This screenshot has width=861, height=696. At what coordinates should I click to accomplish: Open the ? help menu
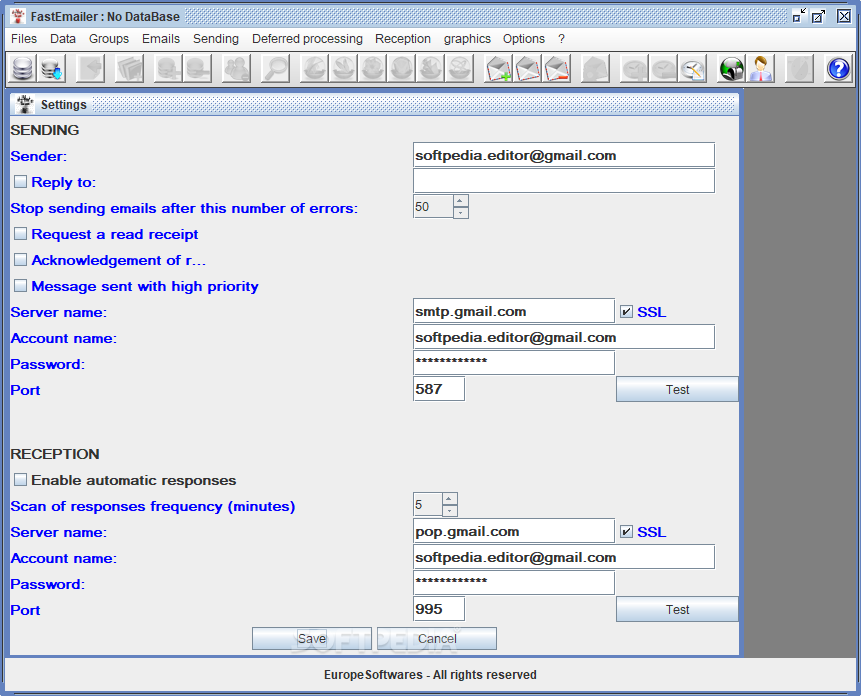[x=561, y=39]
